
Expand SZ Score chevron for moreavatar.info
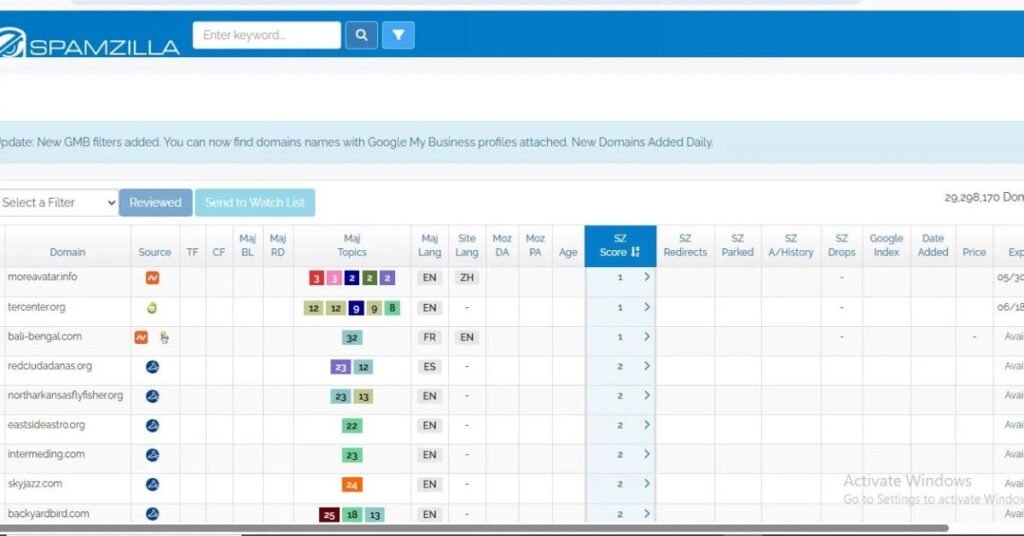tap(647, 277)
